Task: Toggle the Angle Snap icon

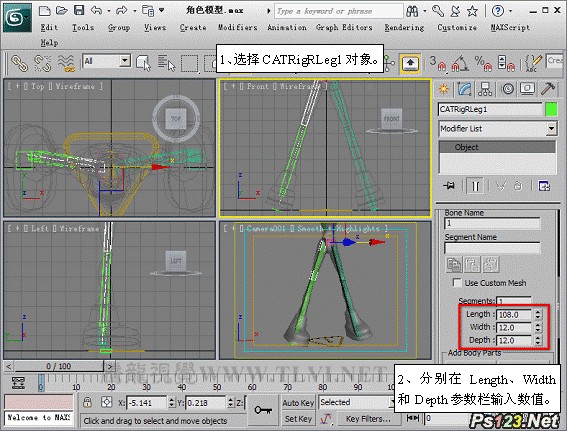Action: (x=459, y=63)
